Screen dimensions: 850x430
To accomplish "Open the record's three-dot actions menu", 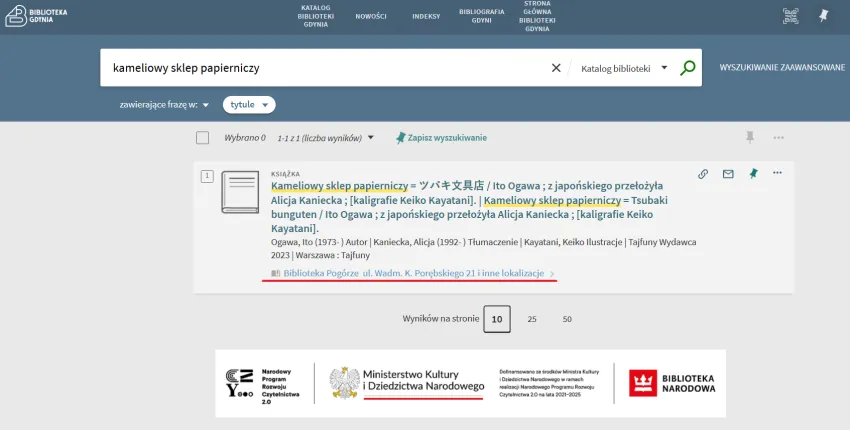I will point(778,173).
